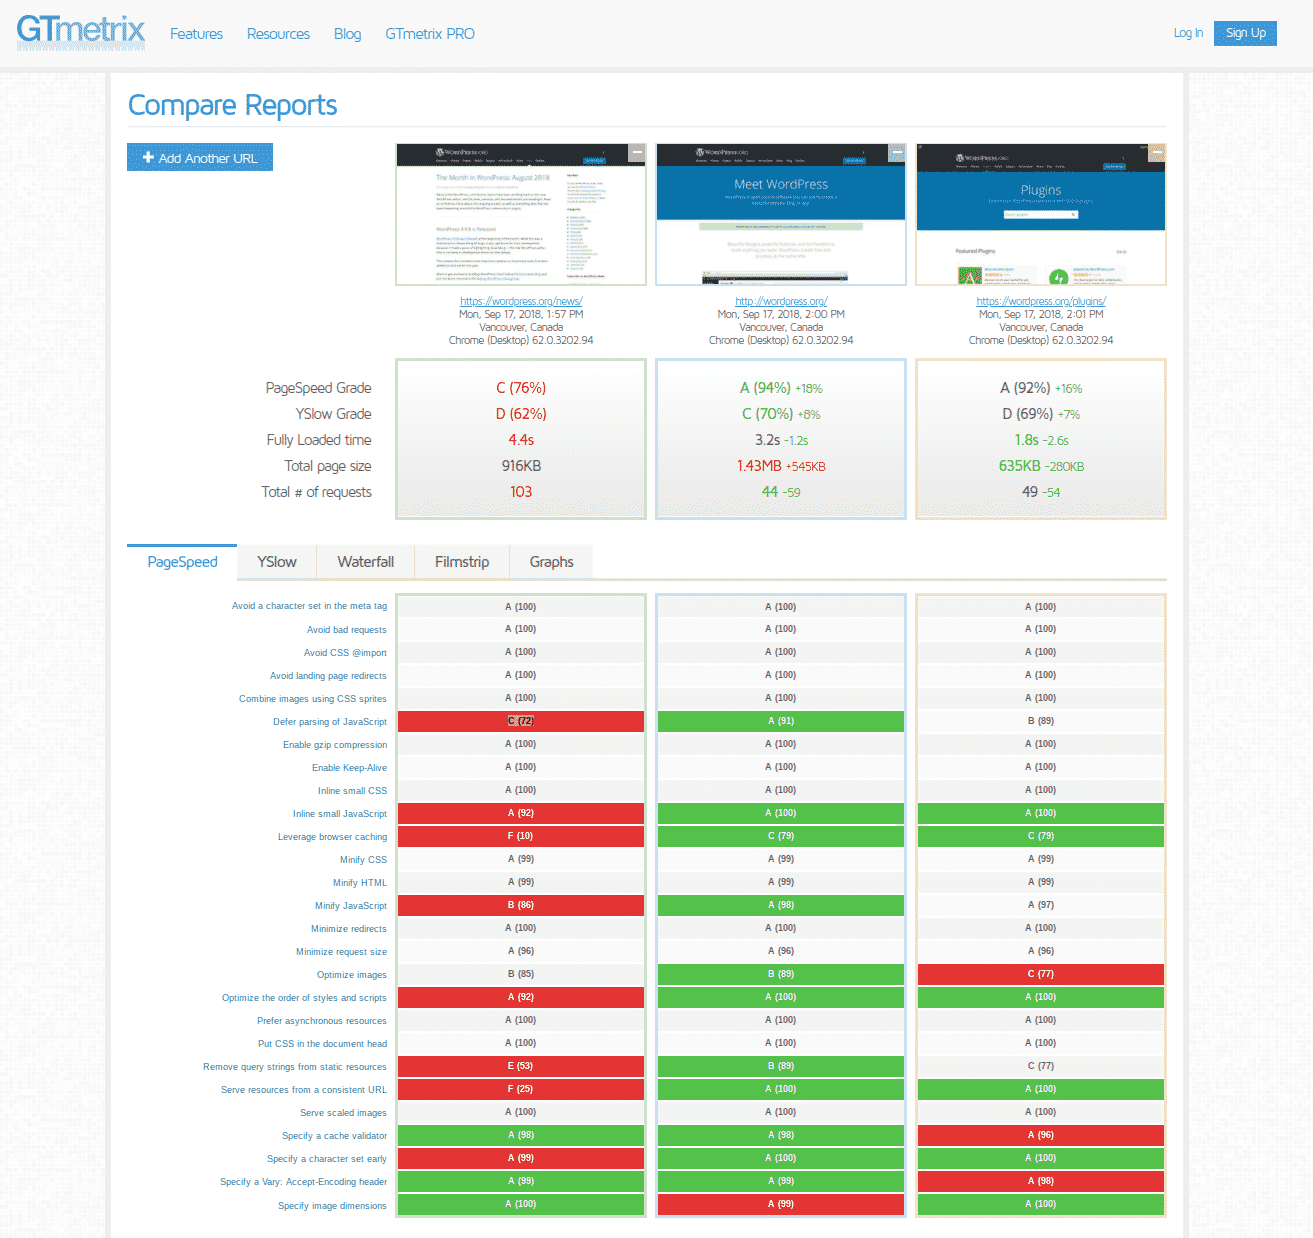Click the GTmetrix logo
Screen dimensions: 1313x1238
[x=81, y=32]
